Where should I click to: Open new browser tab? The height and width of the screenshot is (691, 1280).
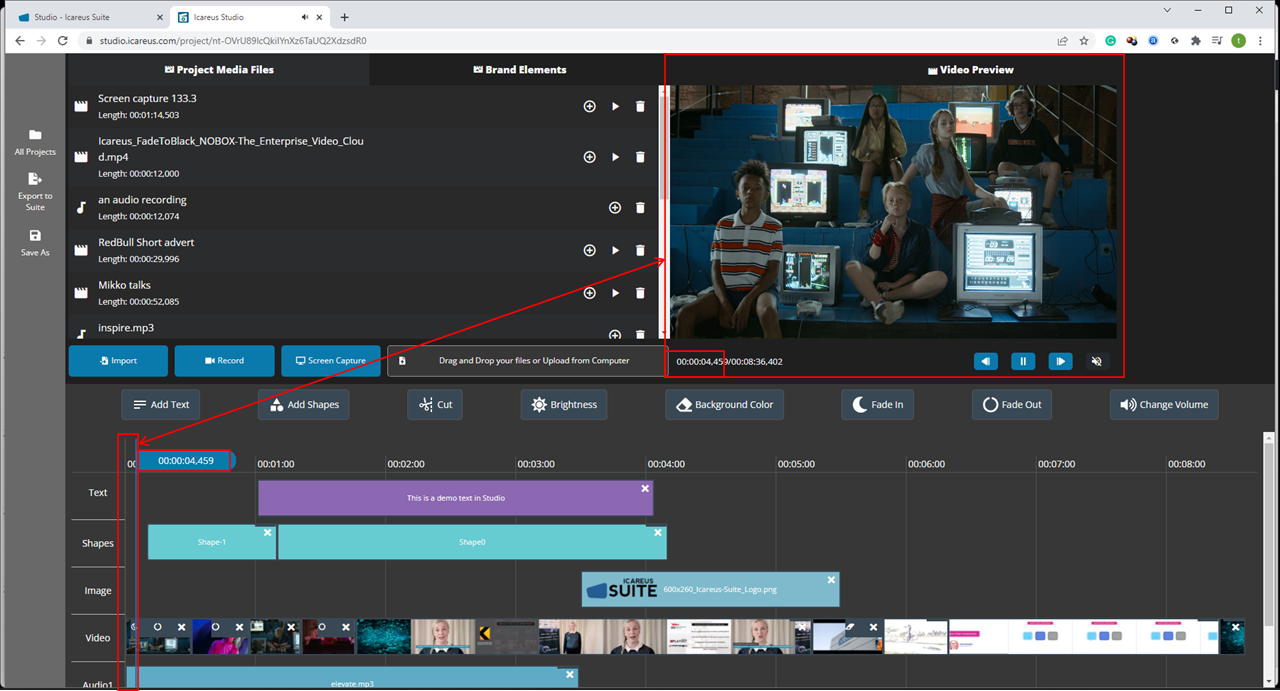pyautogui.click(x=345, y=17)
